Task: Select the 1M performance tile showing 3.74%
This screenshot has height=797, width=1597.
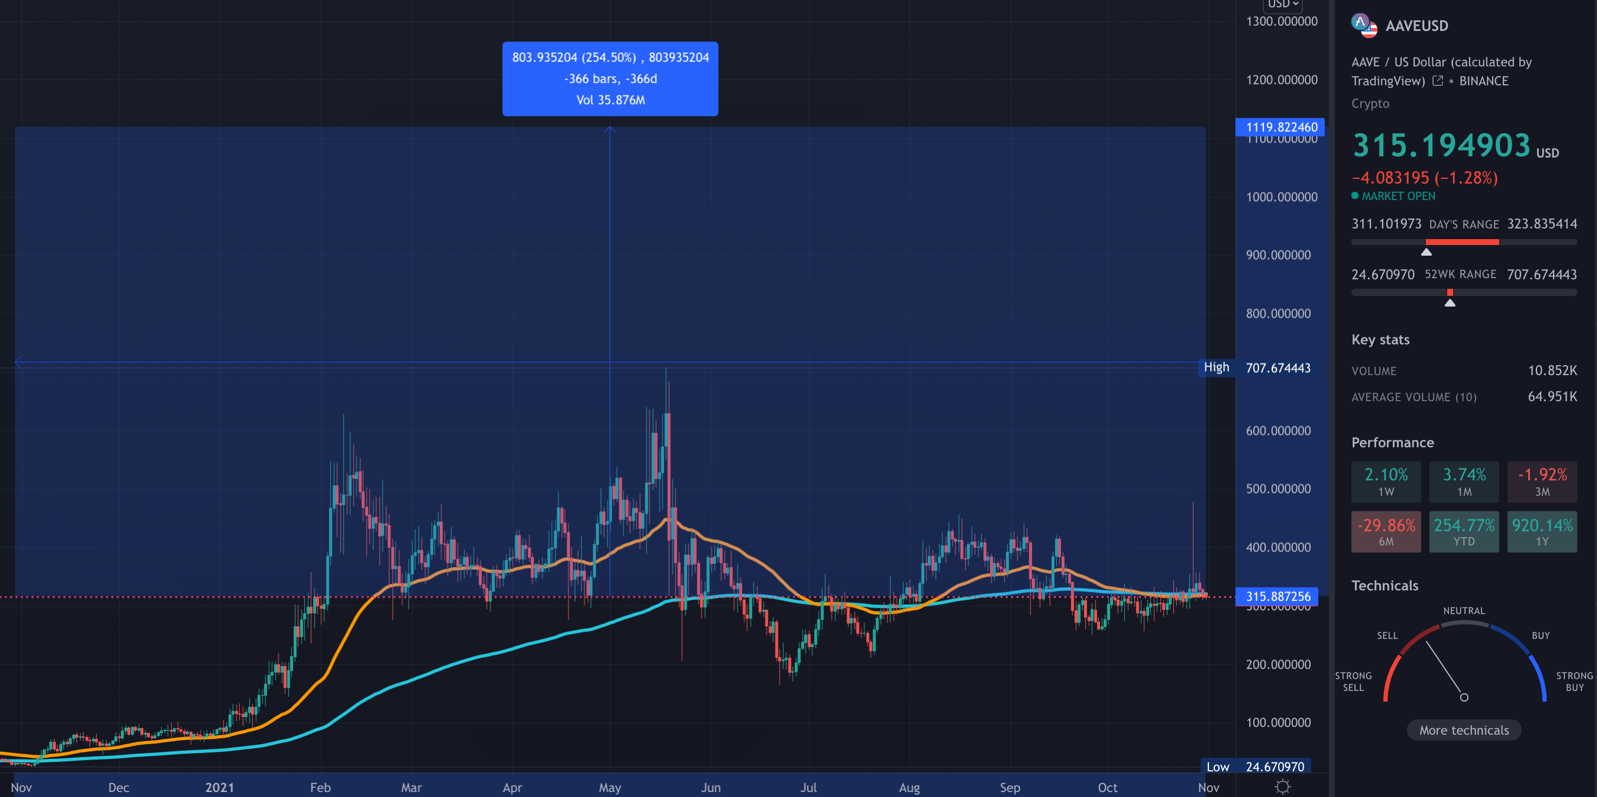Action: point(1464,482)
